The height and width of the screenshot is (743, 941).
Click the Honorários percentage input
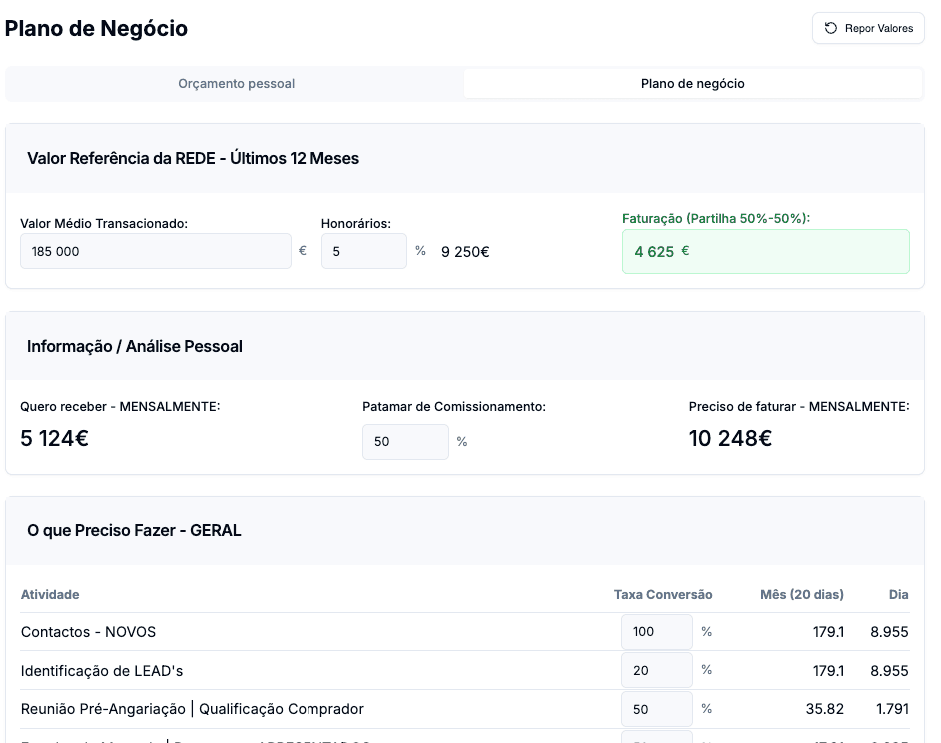363,252
